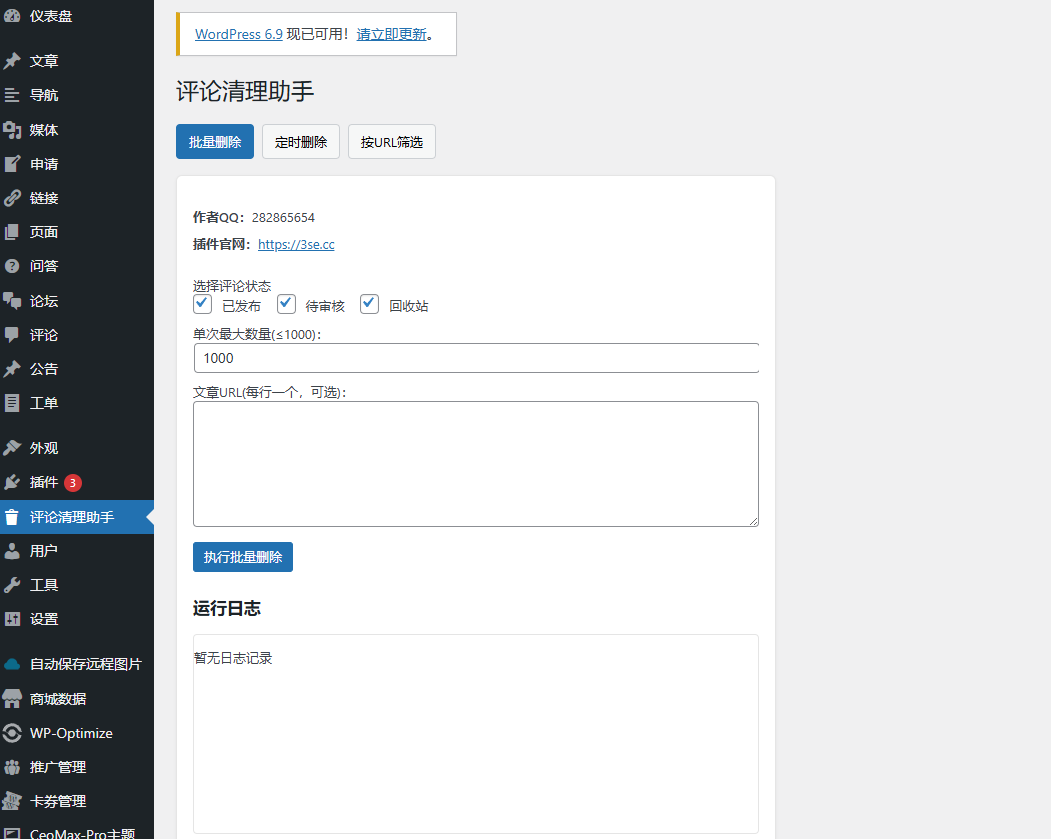Toggle the 待审核 checkbox
This screenshot has width=1051, height=839.
click(x=286, y=303)
